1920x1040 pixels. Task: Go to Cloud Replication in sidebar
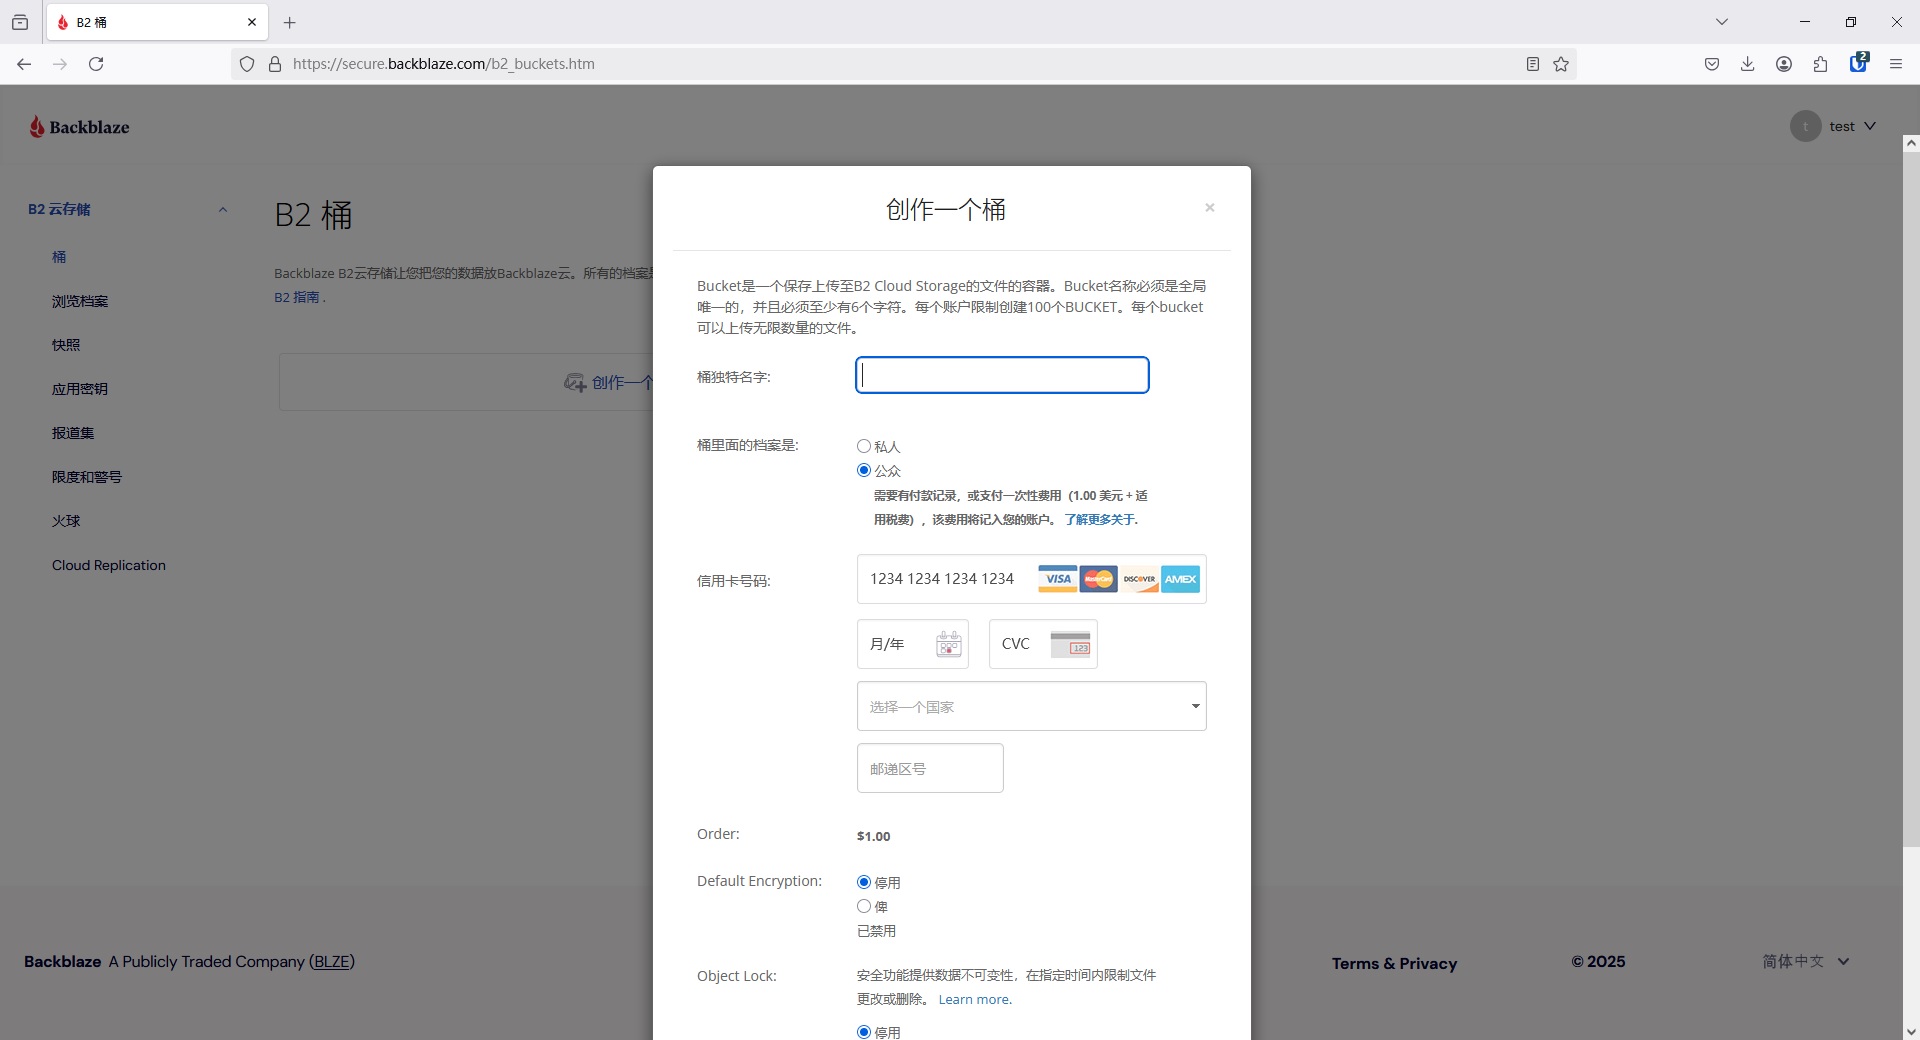(x=109, y=565)
